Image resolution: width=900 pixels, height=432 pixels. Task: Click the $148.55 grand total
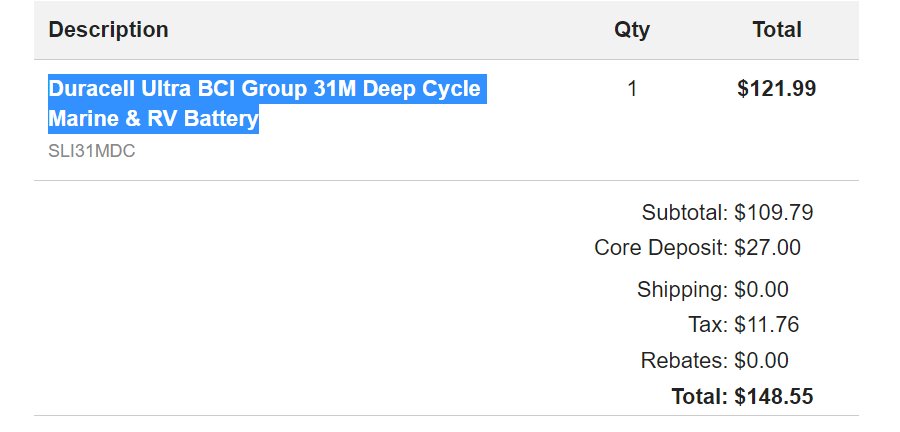773,396
